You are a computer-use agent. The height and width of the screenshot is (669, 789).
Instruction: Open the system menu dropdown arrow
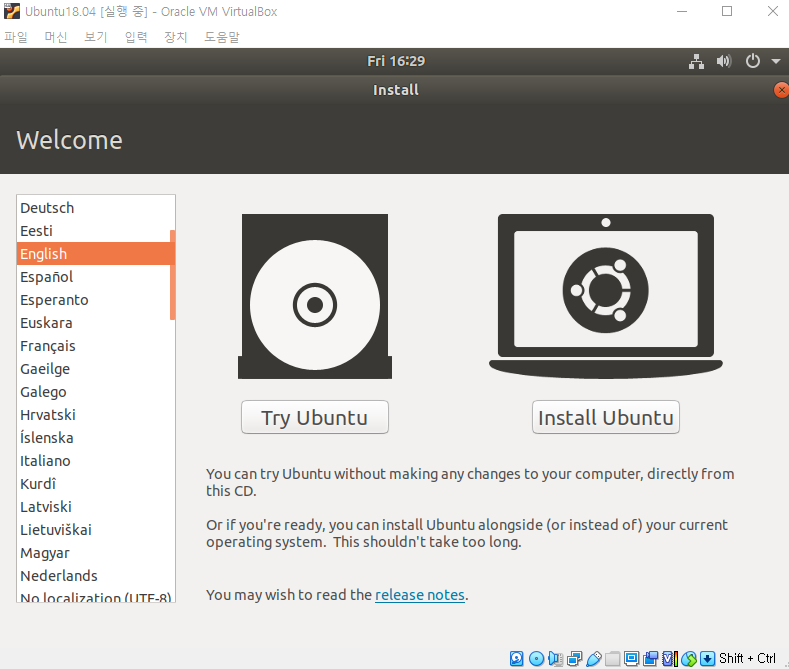(776, 61)
